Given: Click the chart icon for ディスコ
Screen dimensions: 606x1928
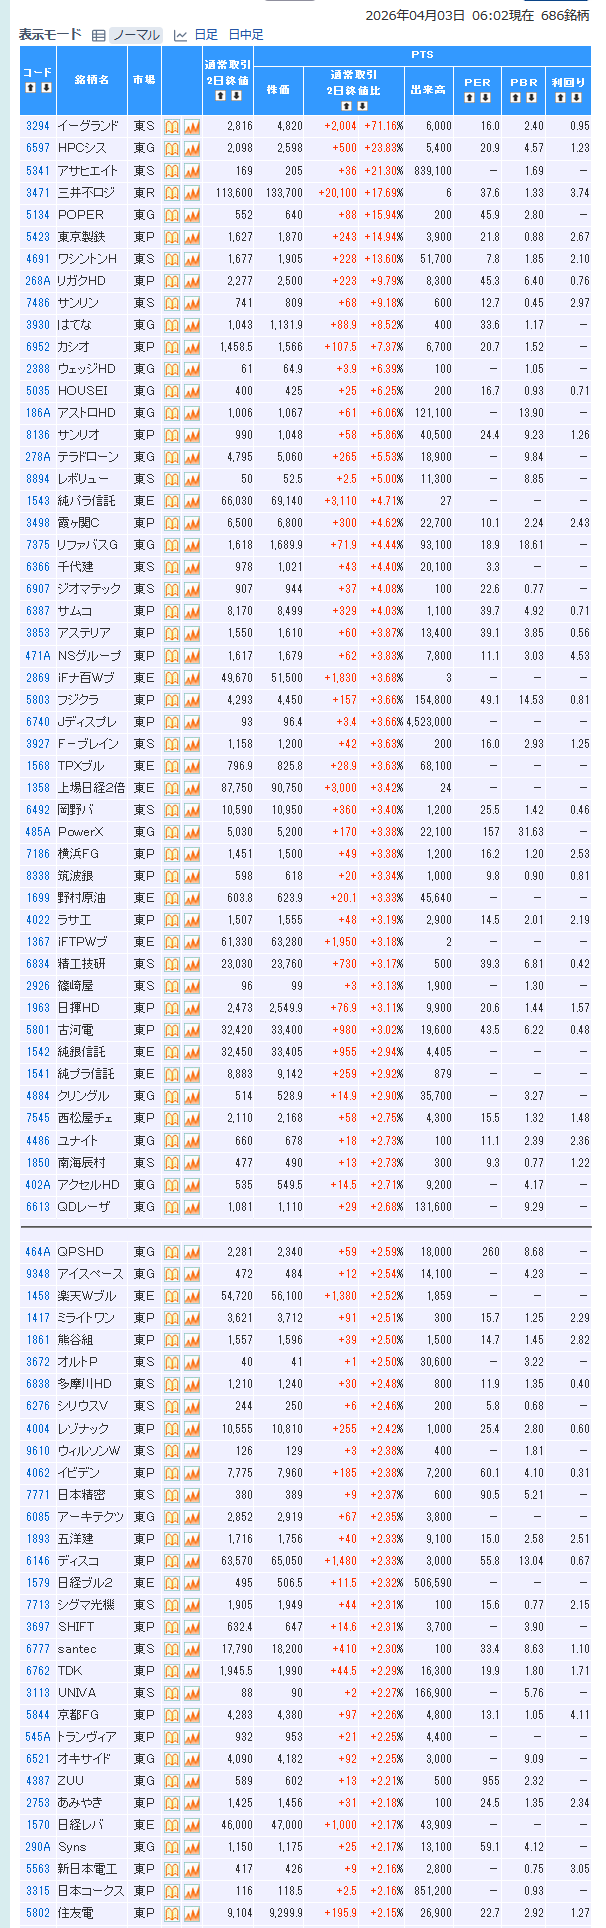Looking at the screenshot, I should (192, 1561).
